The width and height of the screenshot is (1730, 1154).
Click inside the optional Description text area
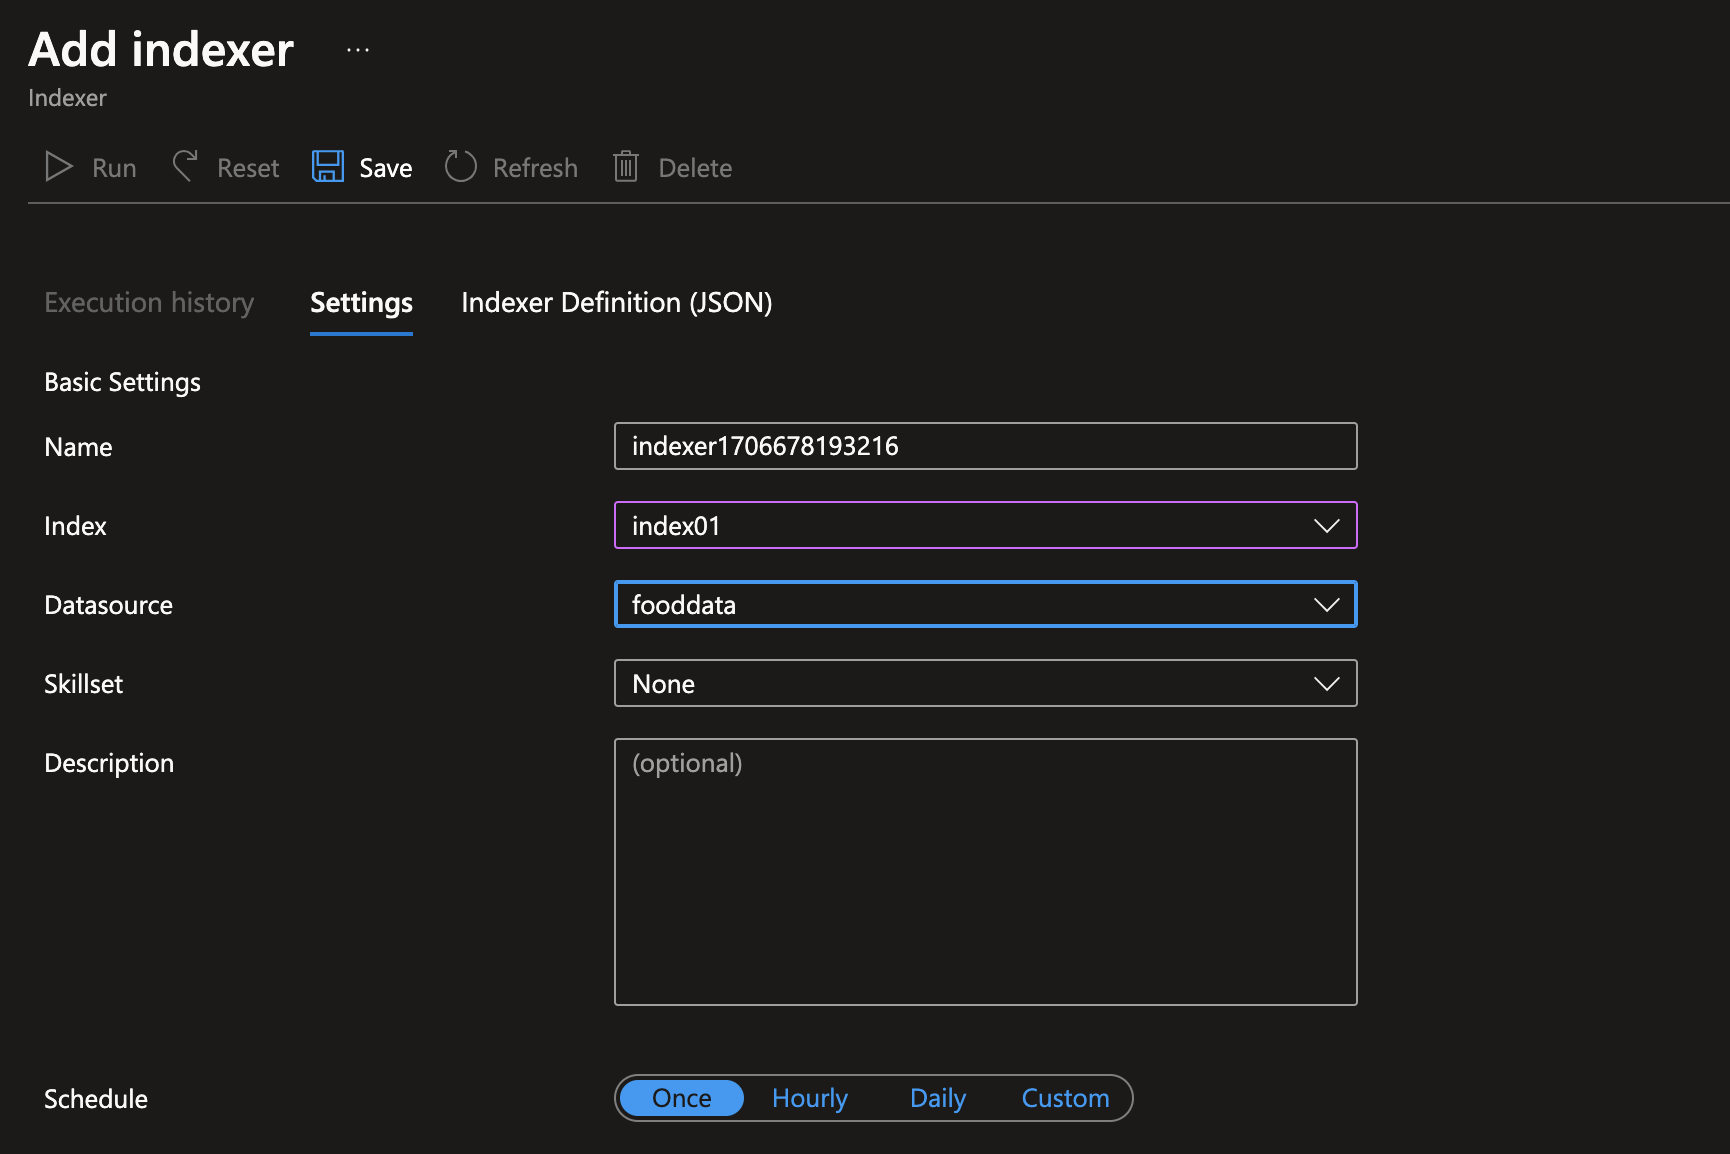click(985, 871)
